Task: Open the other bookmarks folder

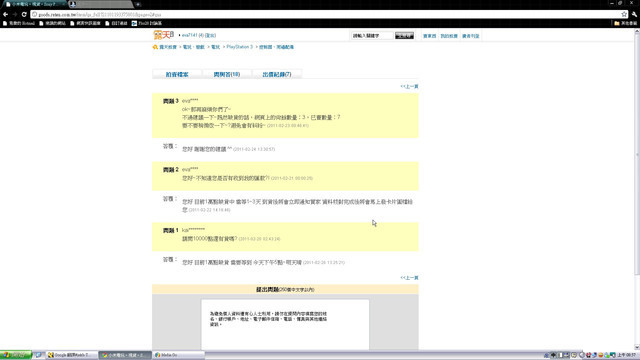Action: 626,23
